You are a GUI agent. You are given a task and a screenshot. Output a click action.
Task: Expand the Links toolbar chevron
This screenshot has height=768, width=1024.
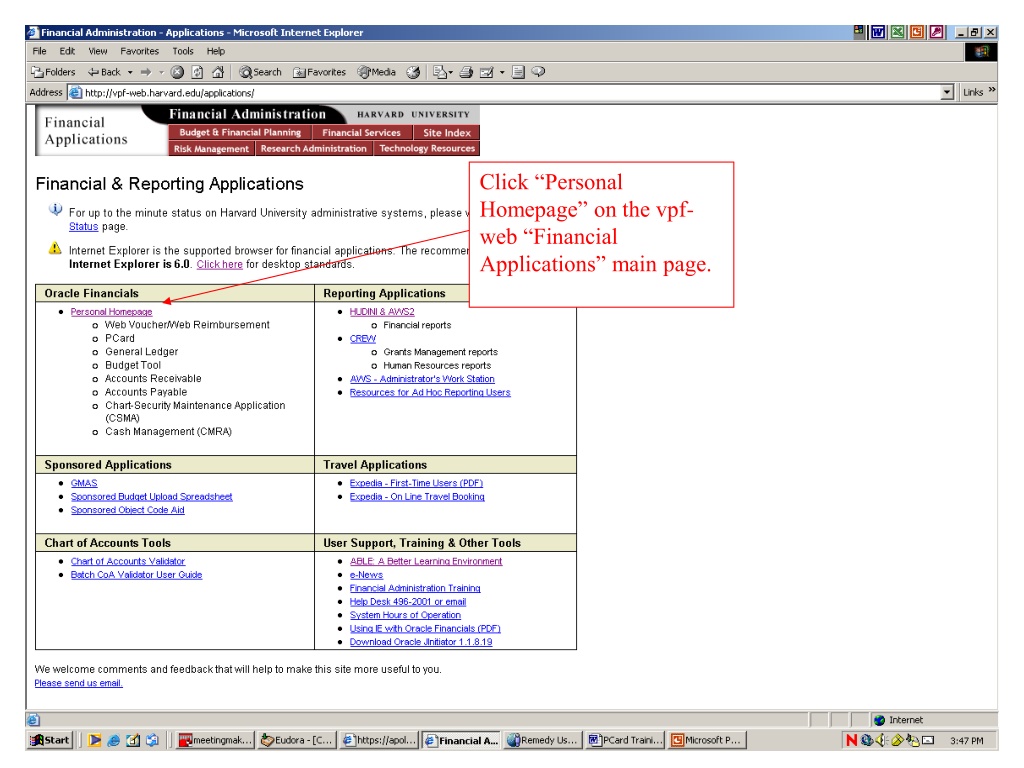point(992,90)
